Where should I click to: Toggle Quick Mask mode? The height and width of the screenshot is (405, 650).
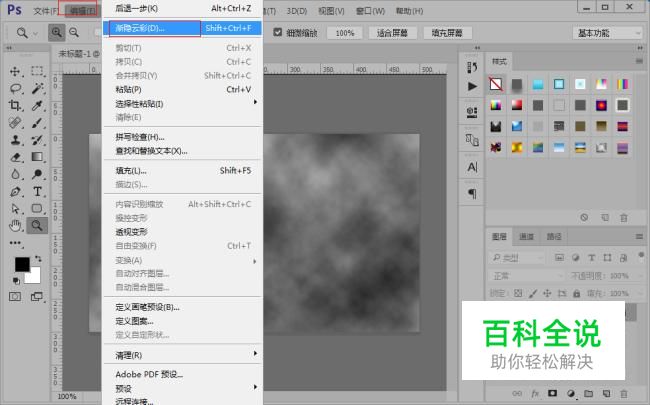click(x=15, y=296)
